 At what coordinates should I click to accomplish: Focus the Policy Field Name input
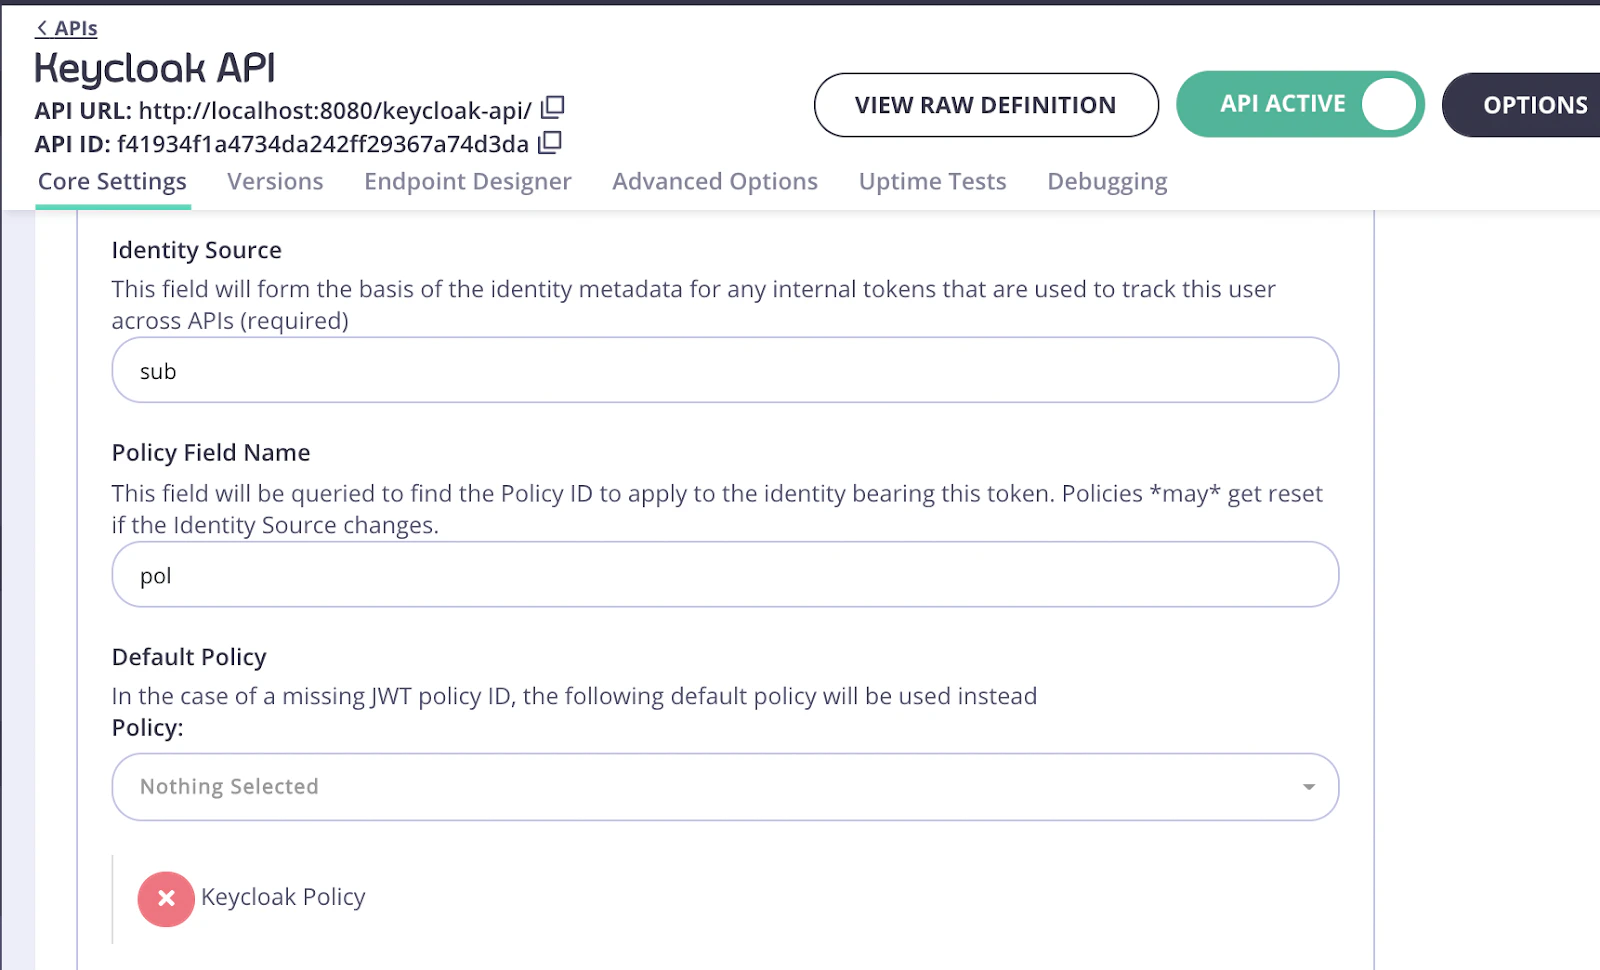point(725,575)
